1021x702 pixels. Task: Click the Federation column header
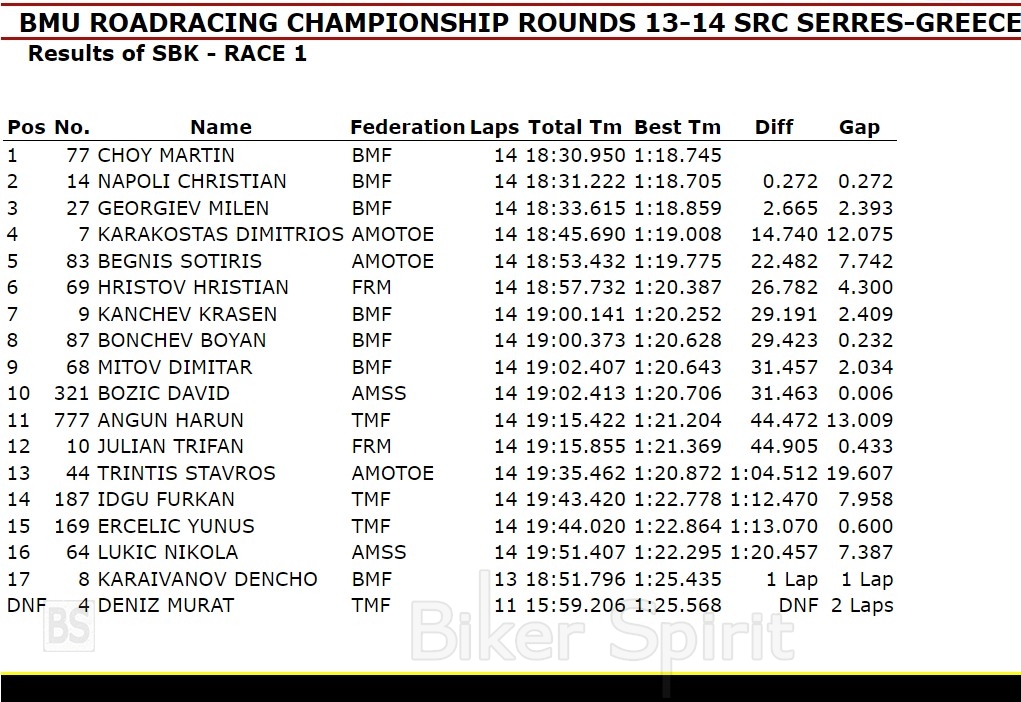(x=407, y=127)
